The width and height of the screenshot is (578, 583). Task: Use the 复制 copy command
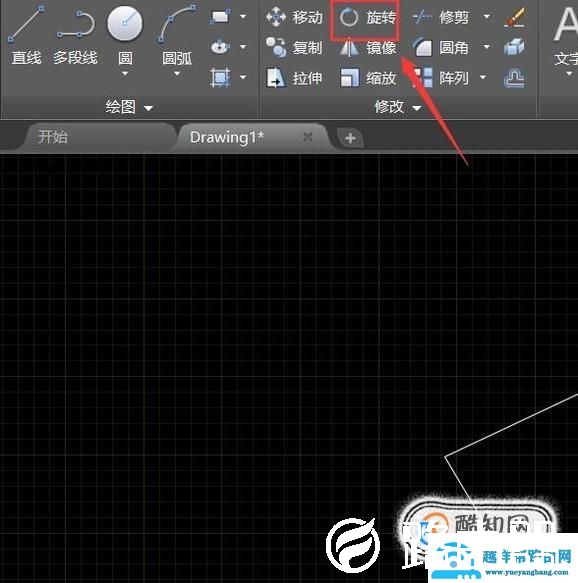click(294, 48)
